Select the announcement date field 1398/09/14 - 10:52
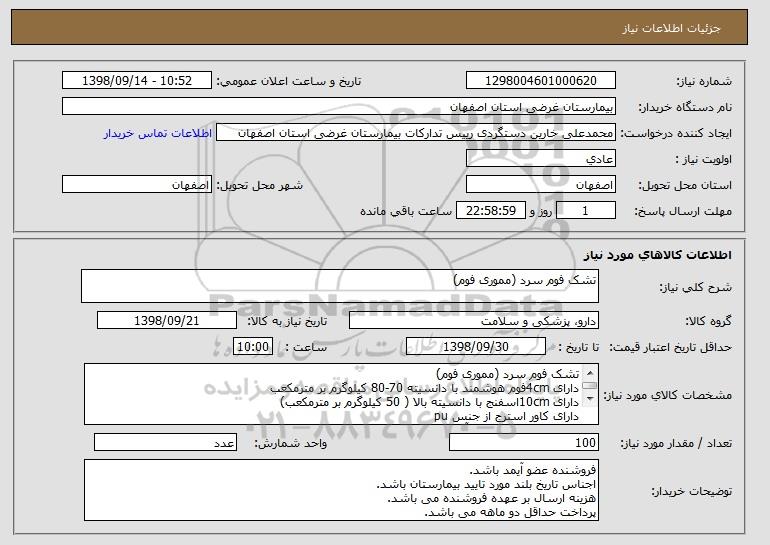 [x=137, y=81]
